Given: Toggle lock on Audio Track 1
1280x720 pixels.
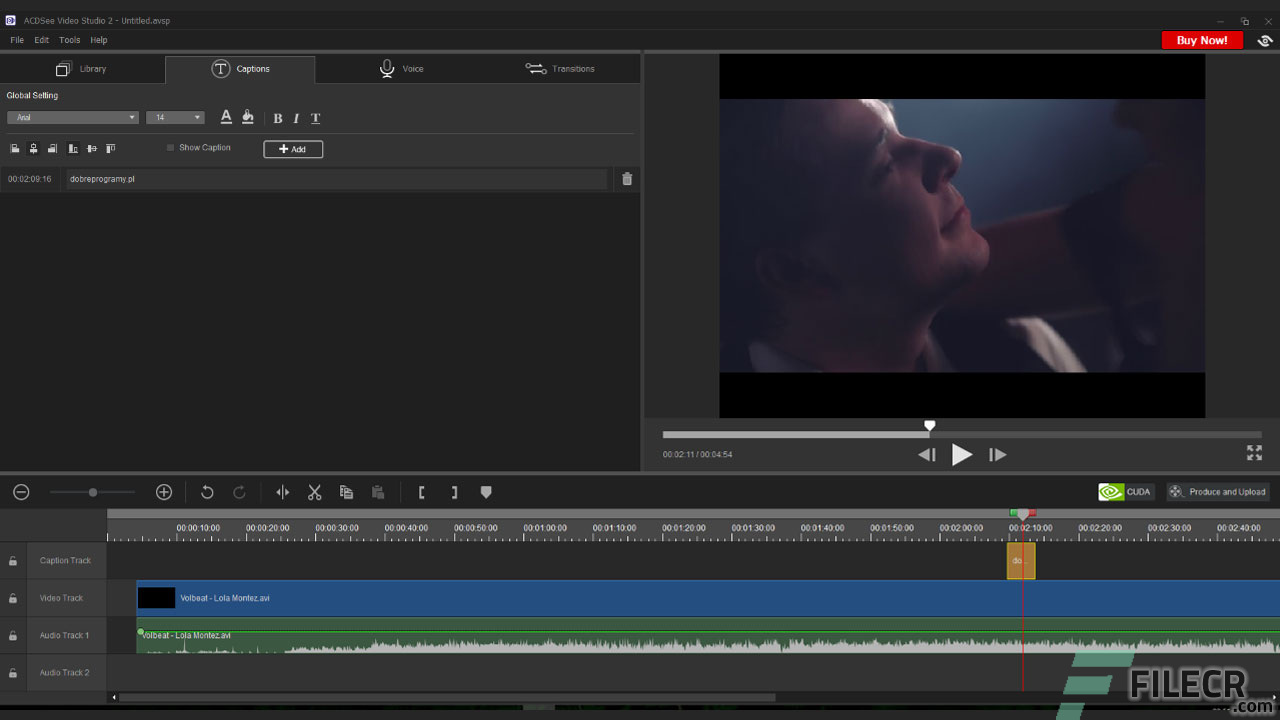Looking at the screenshot, I should click(13, 636).
